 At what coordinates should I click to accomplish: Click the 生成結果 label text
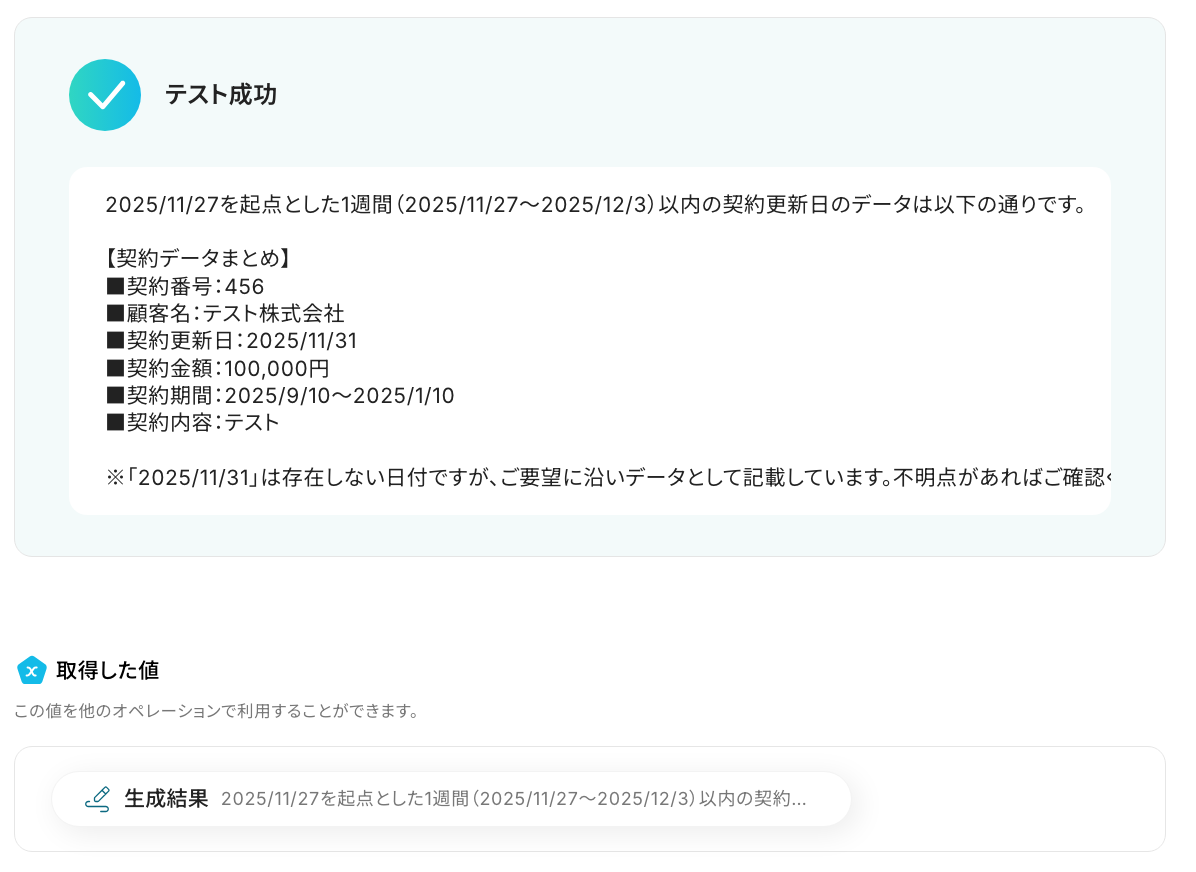166,799
